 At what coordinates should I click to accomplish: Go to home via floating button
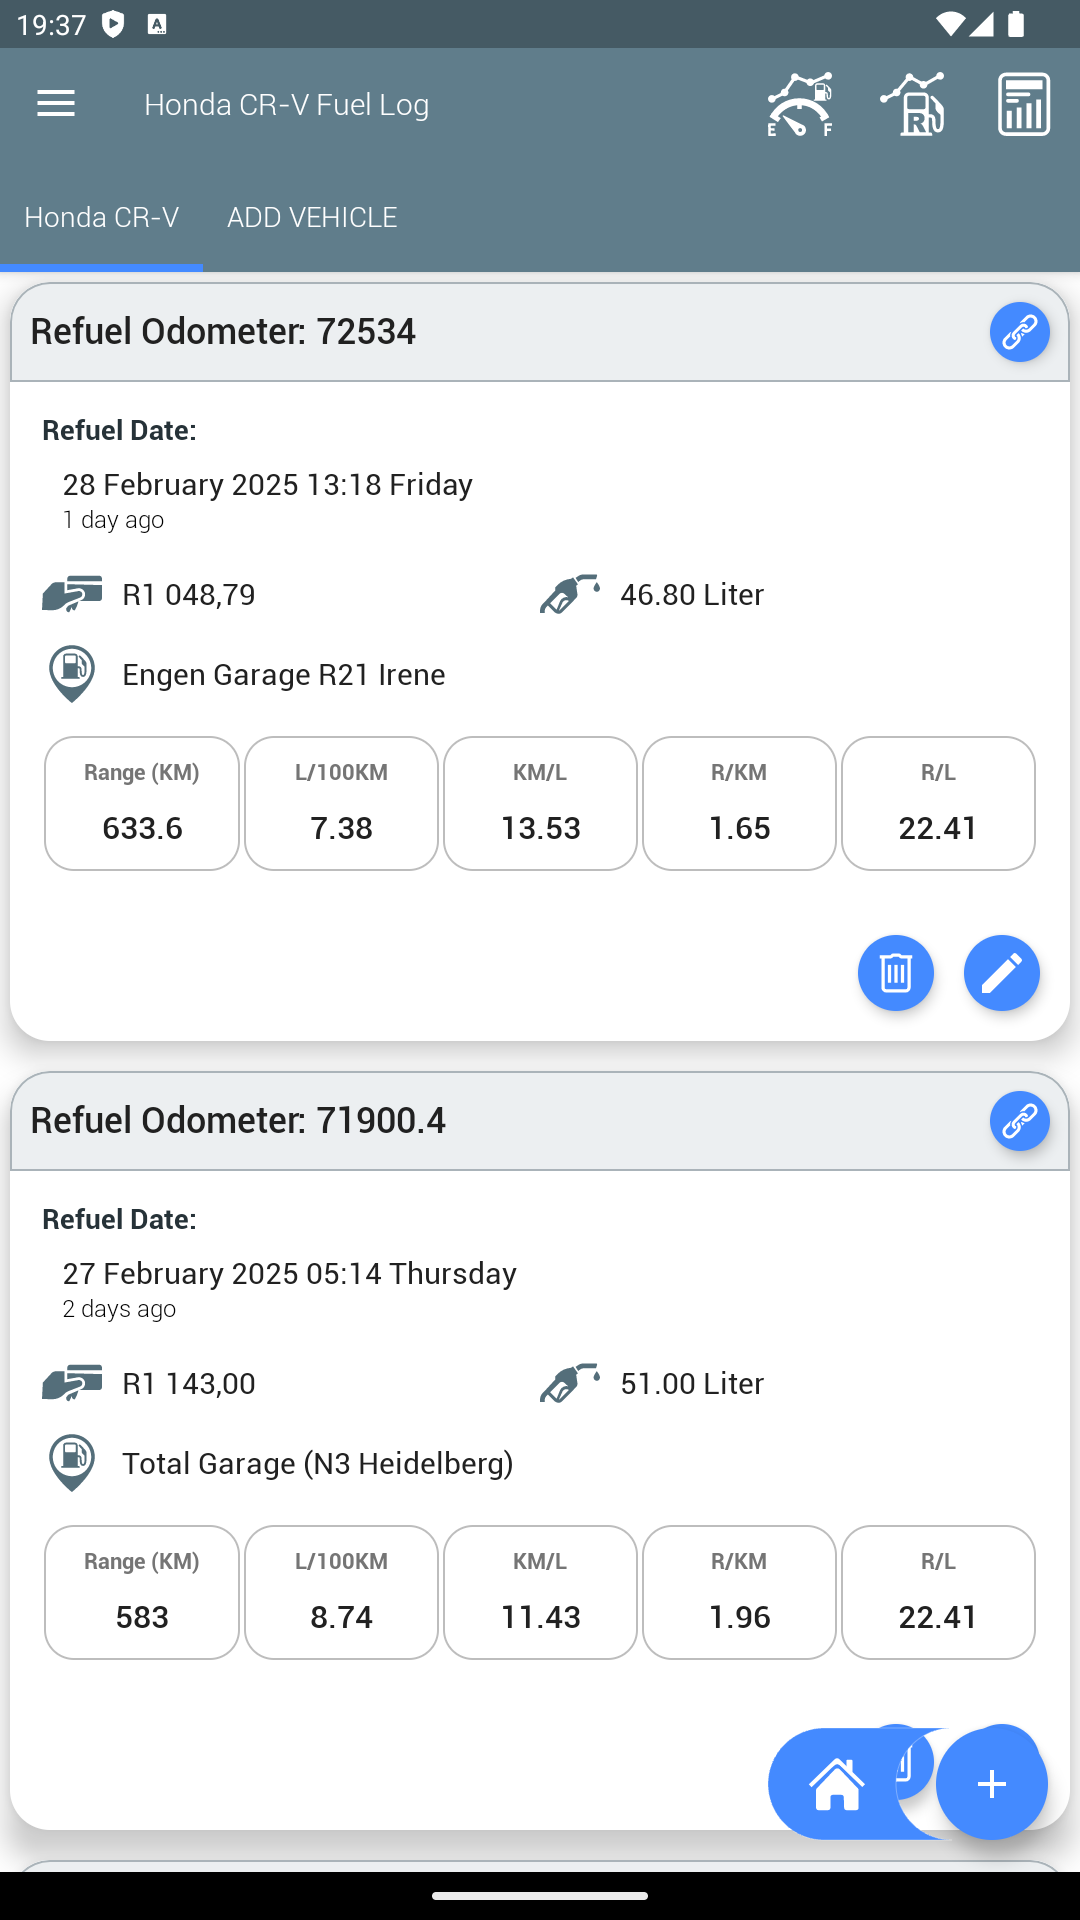click(x=837, y=1784)
